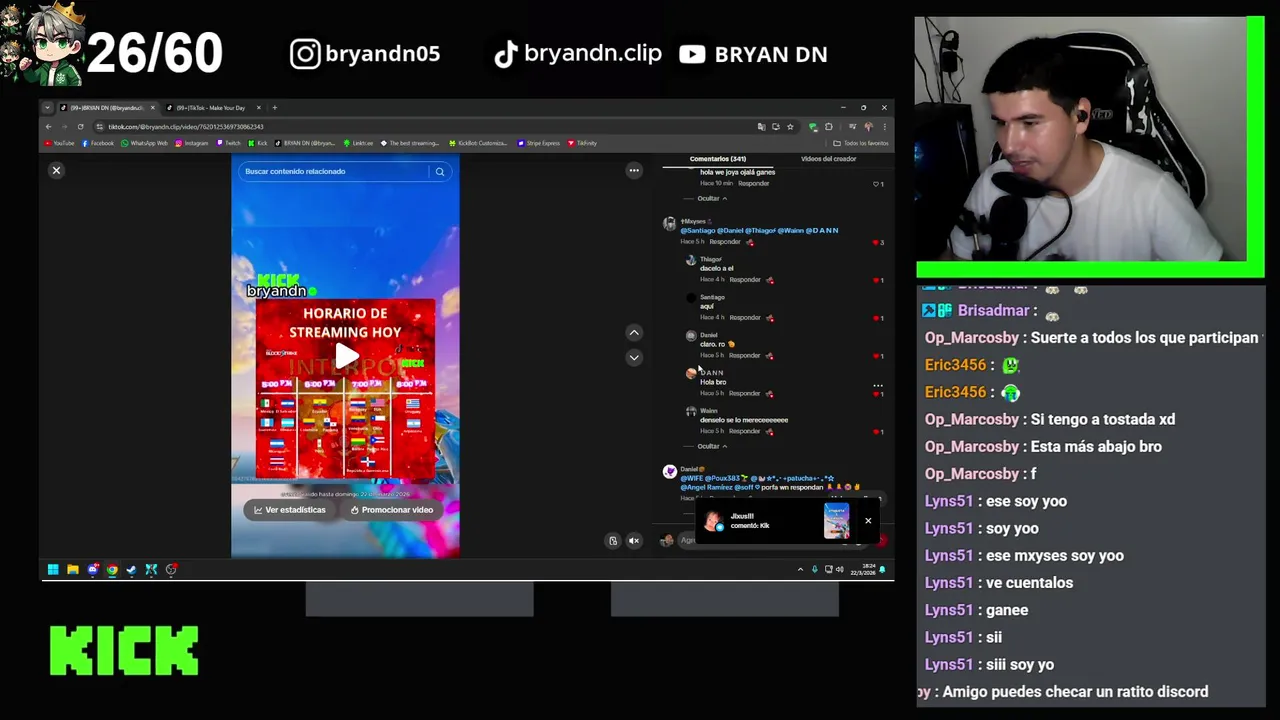Open the browser extensions puzzle icon
Image resolution: width=1280 pixels, height=720 pixels.
829,127
